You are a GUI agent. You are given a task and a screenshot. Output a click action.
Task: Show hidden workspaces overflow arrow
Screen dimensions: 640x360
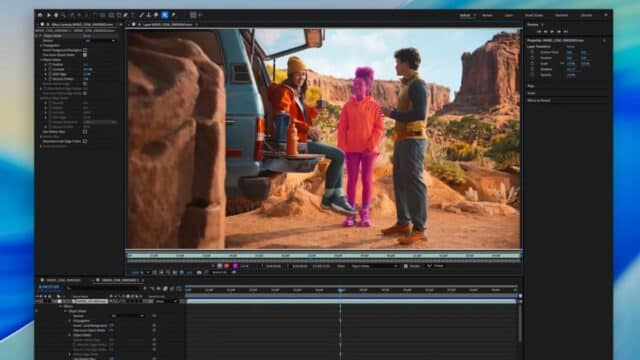[x=606, y=15]
